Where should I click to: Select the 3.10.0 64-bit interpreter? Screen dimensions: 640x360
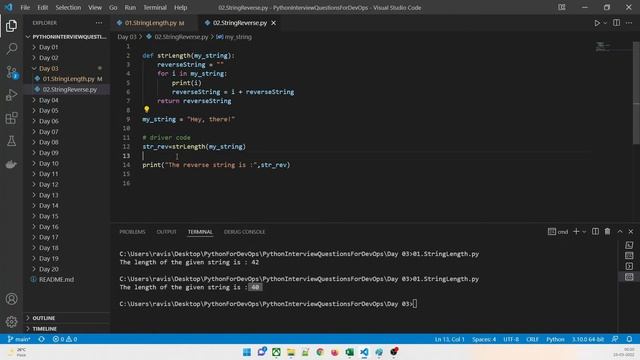(x=588, y=339)
